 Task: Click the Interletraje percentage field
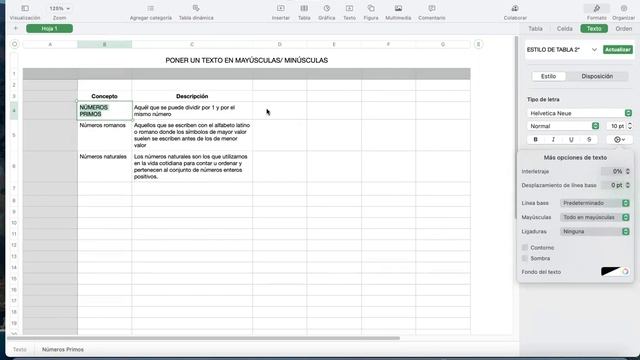click(612, 171)
